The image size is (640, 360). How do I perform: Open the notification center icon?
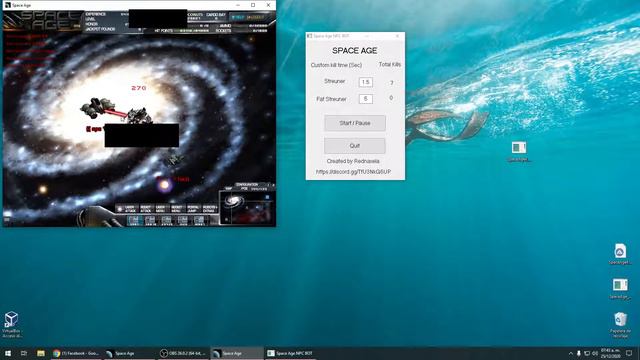coord(629,353)
